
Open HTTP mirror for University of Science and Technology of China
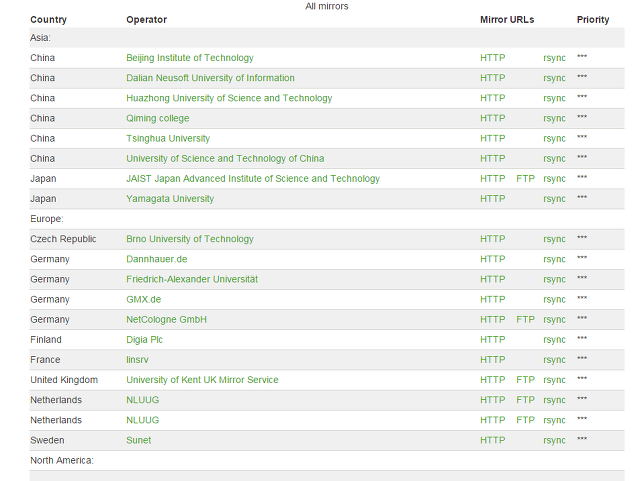[492, 158]
